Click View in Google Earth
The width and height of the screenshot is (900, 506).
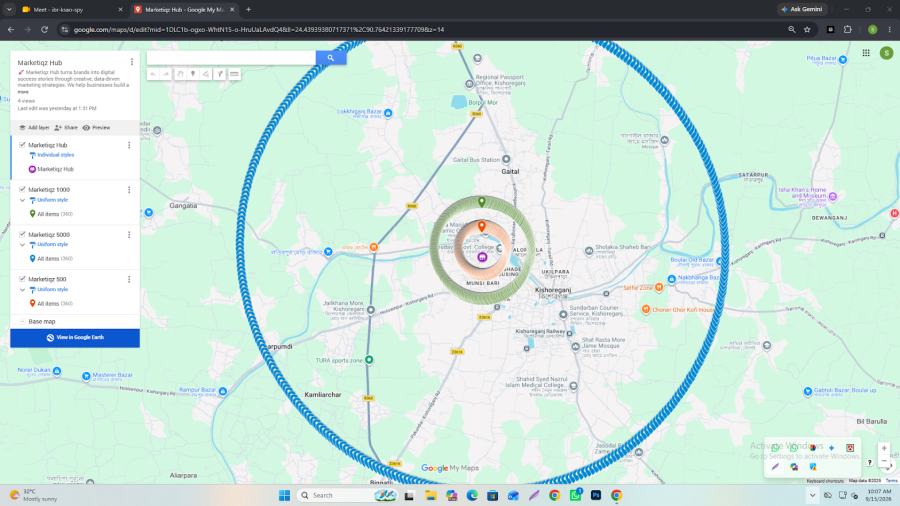pos(75,338)
